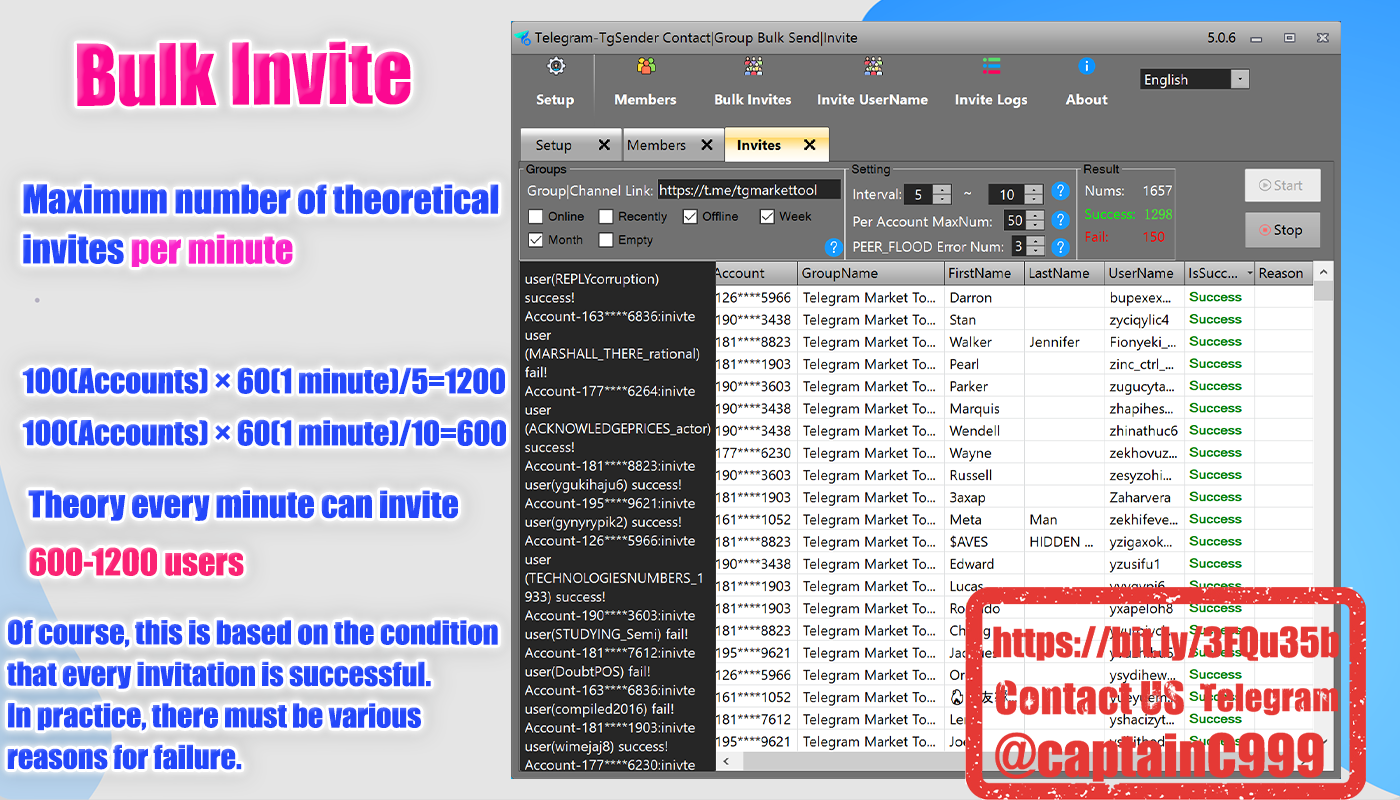Select the FirstName cell "Walker"
The width and height of the screenshot is (1400, 800).
(985, 342)
